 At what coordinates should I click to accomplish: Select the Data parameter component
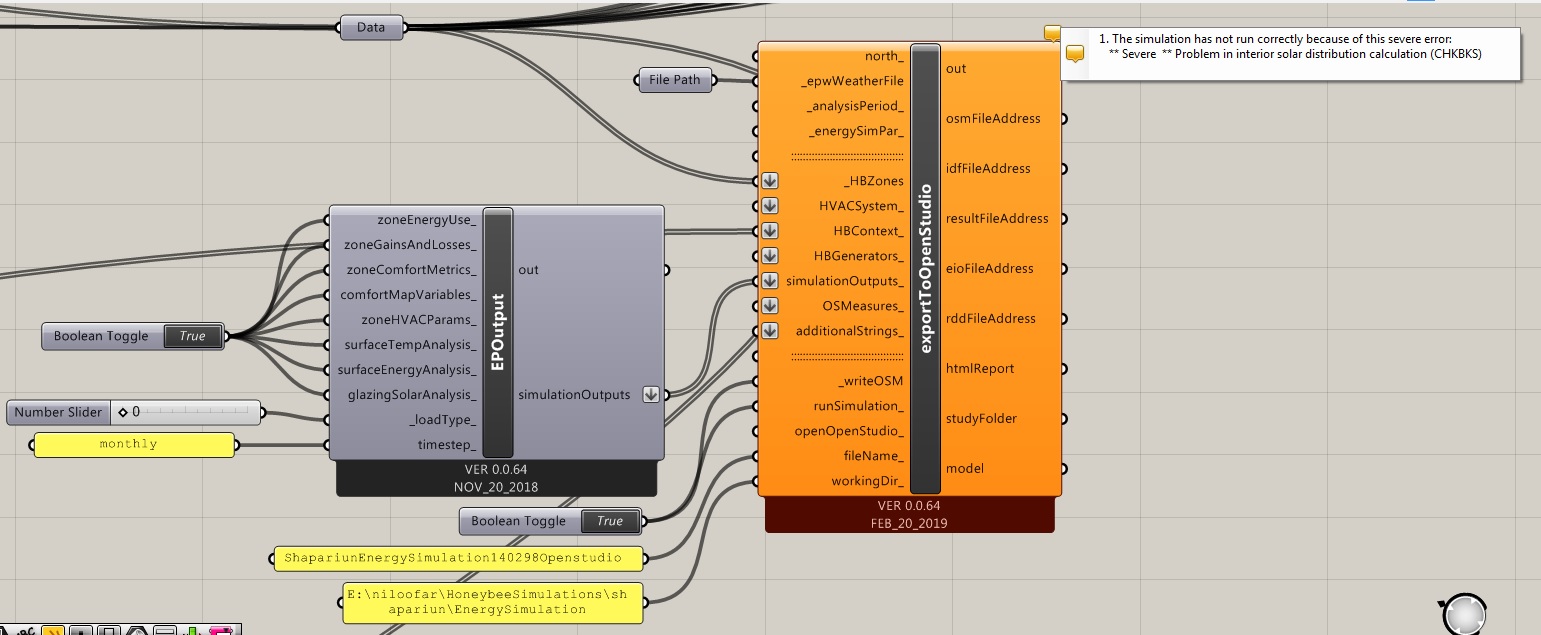click(x=371, y=28)
